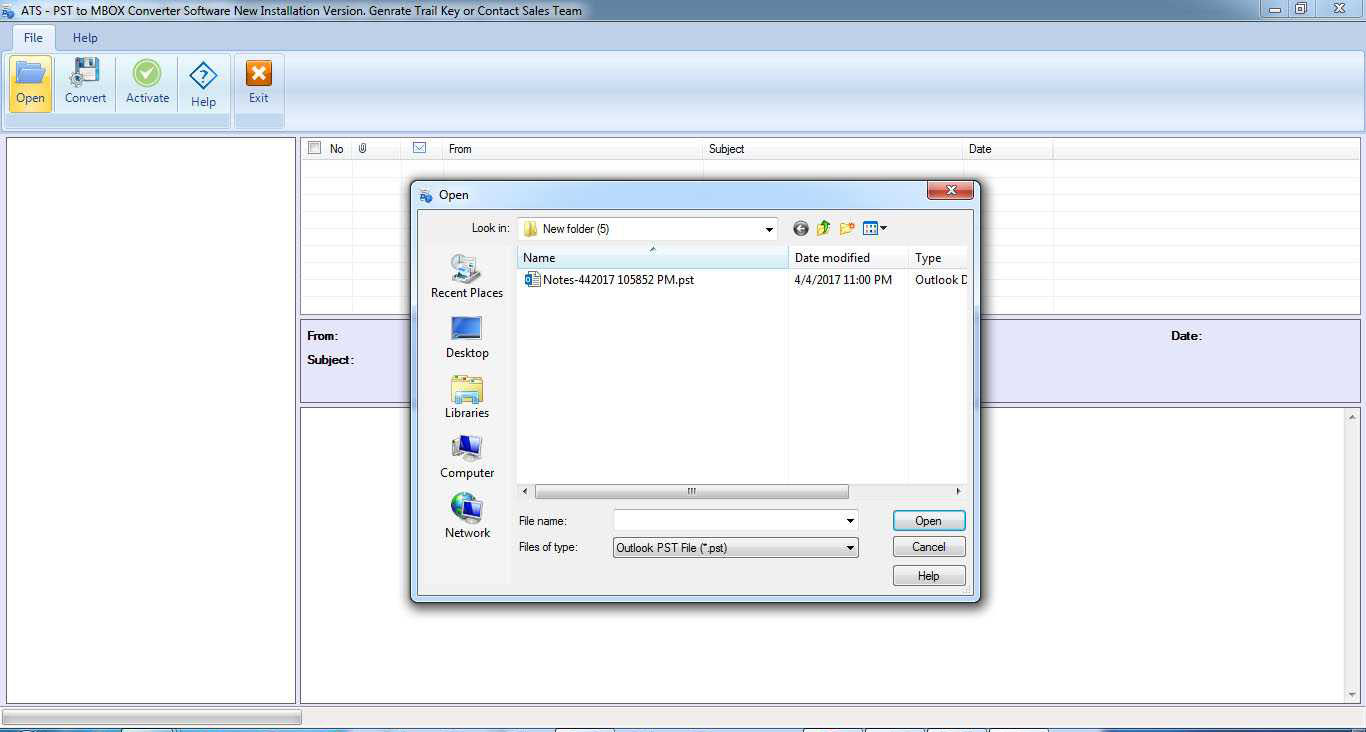Click the attachment paperclip column header
Image resolution: width=1366 pixels, height=732 pixels.
[x=362, y=148]
